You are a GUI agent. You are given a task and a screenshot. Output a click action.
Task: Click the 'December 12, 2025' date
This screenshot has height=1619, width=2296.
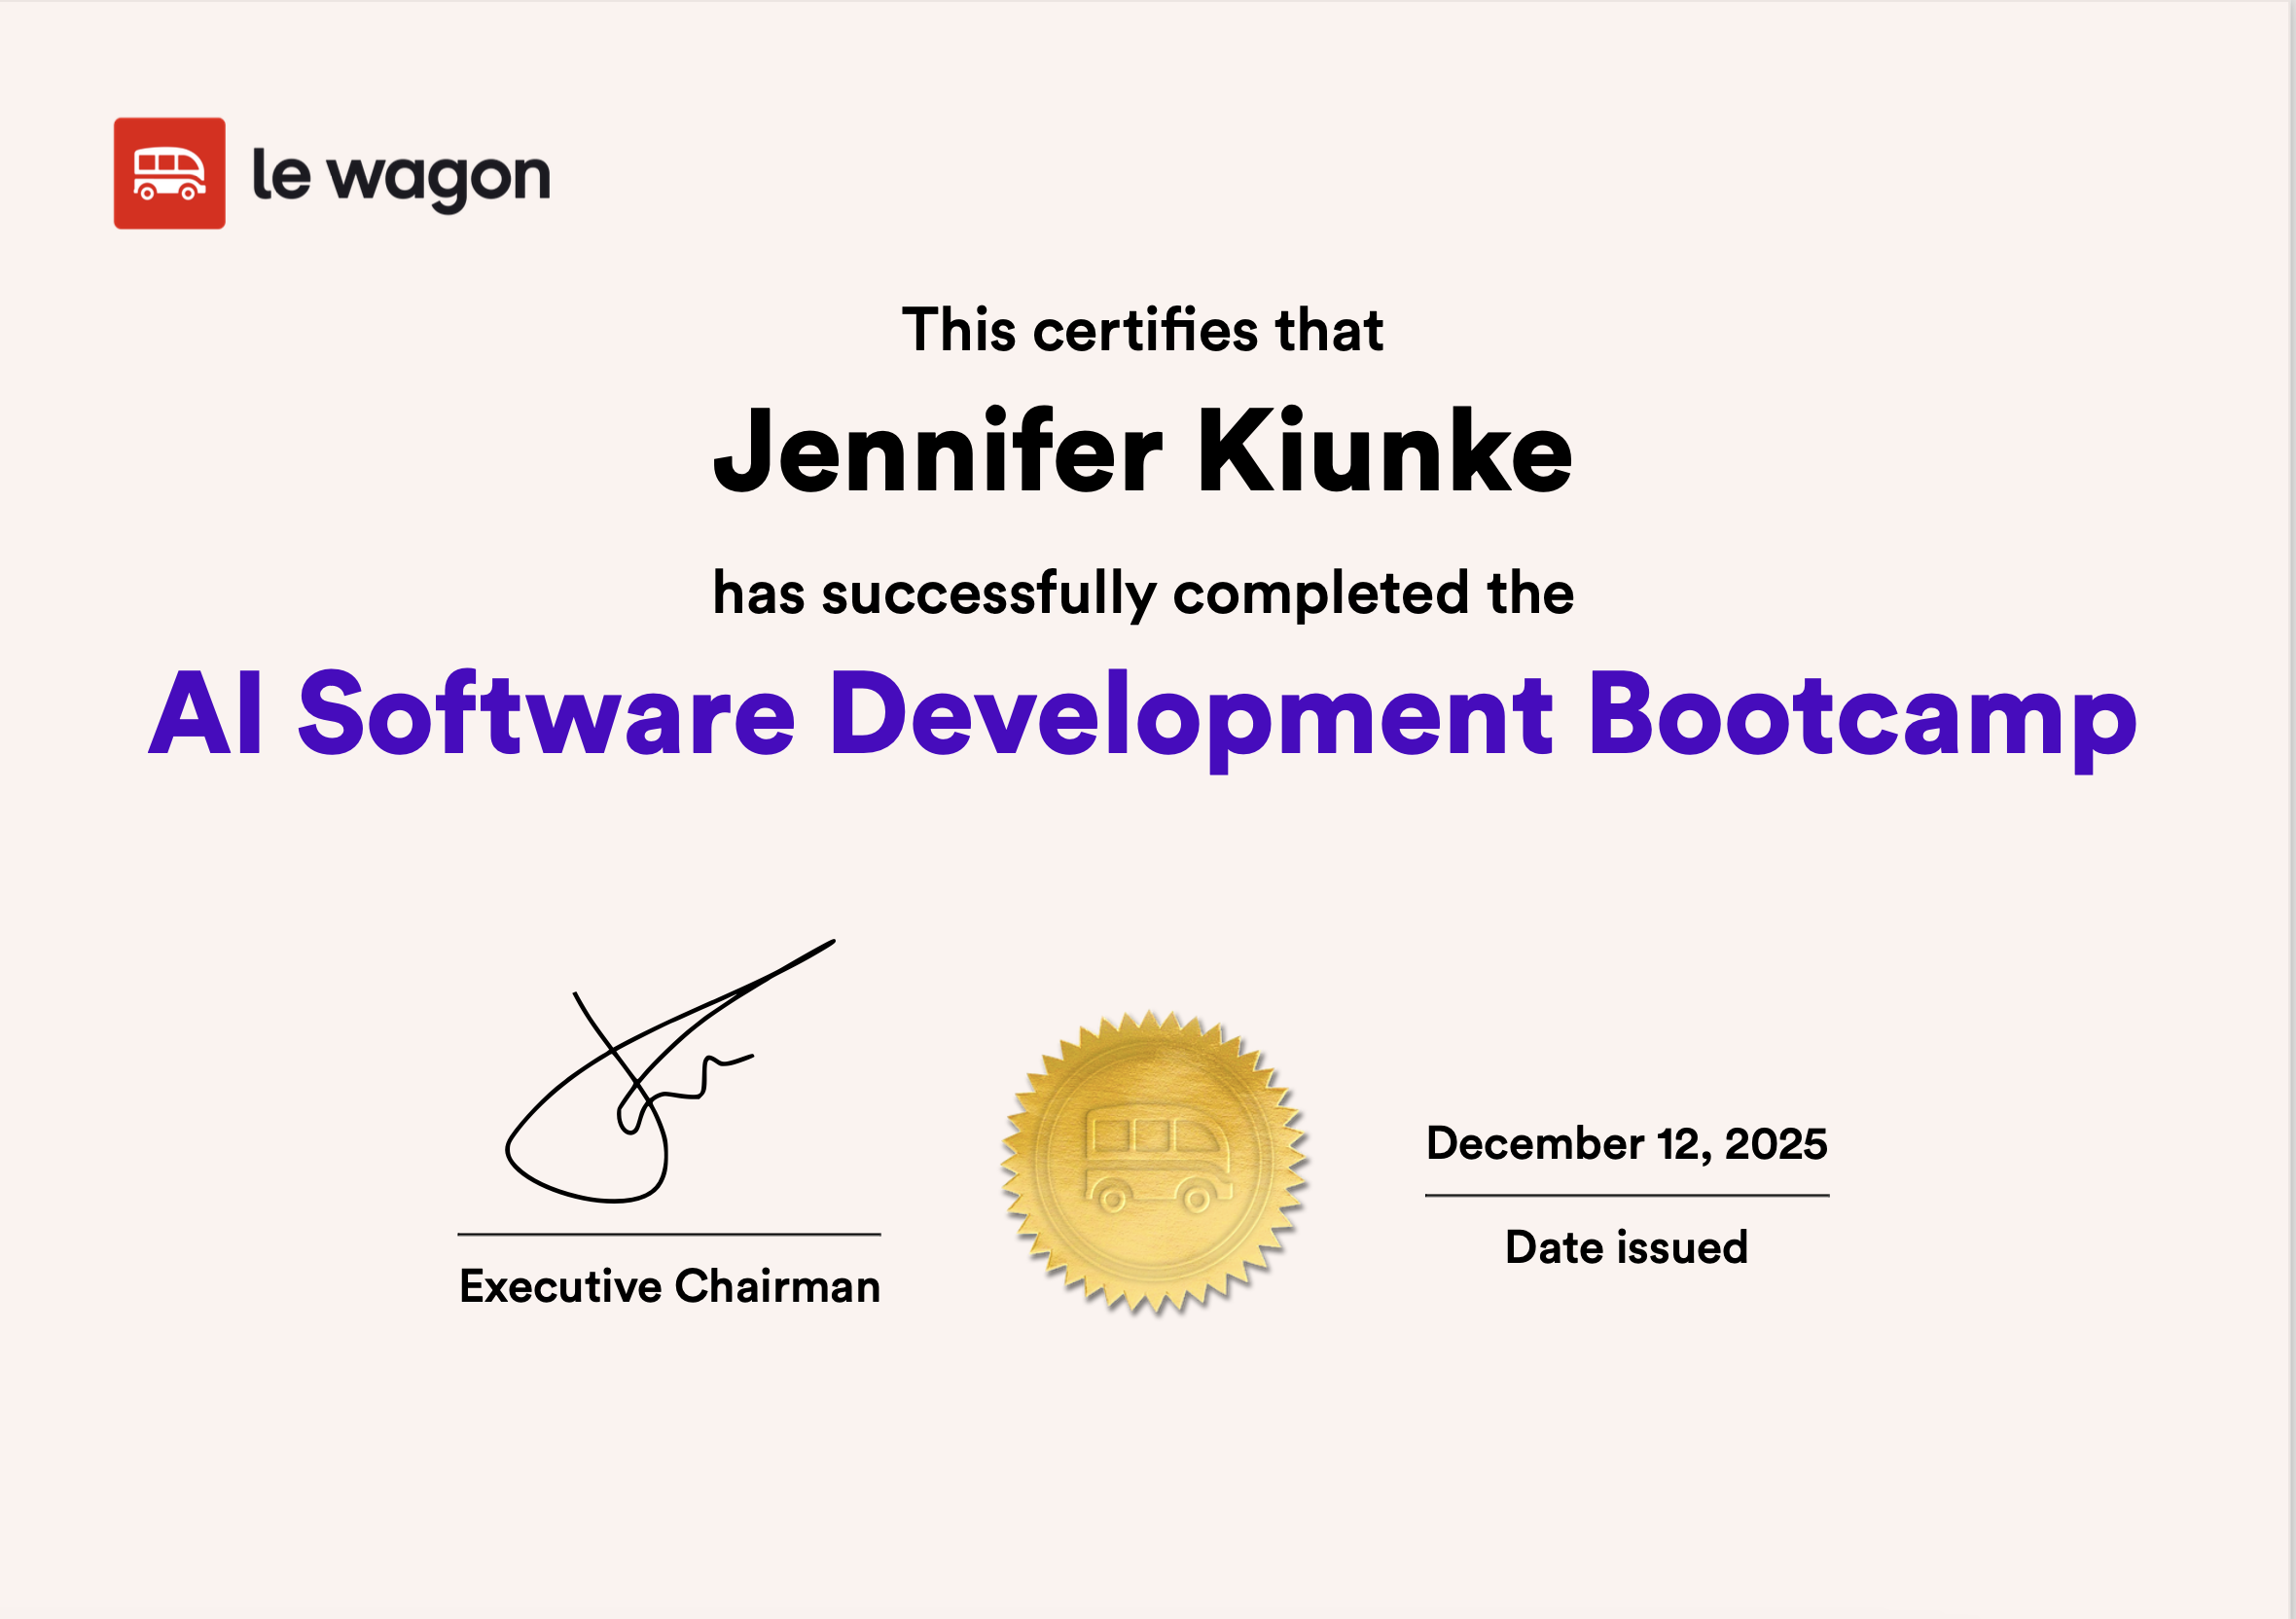tap(1626, 1143)
